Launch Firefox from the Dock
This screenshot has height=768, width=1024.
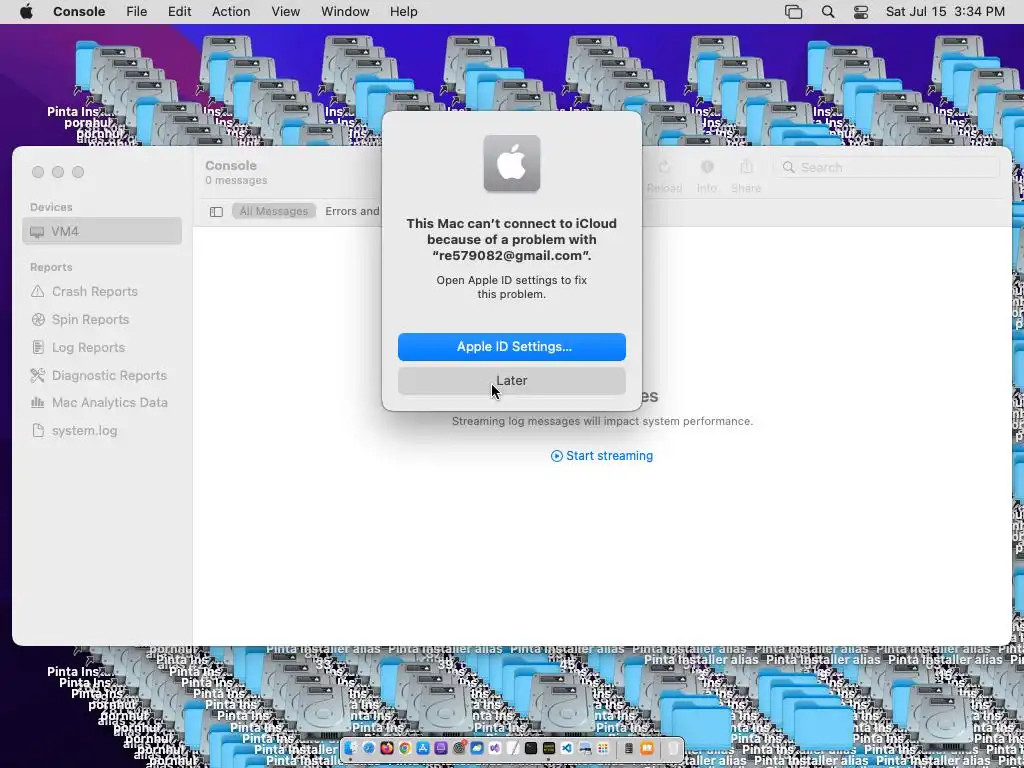tap(387, 748)
